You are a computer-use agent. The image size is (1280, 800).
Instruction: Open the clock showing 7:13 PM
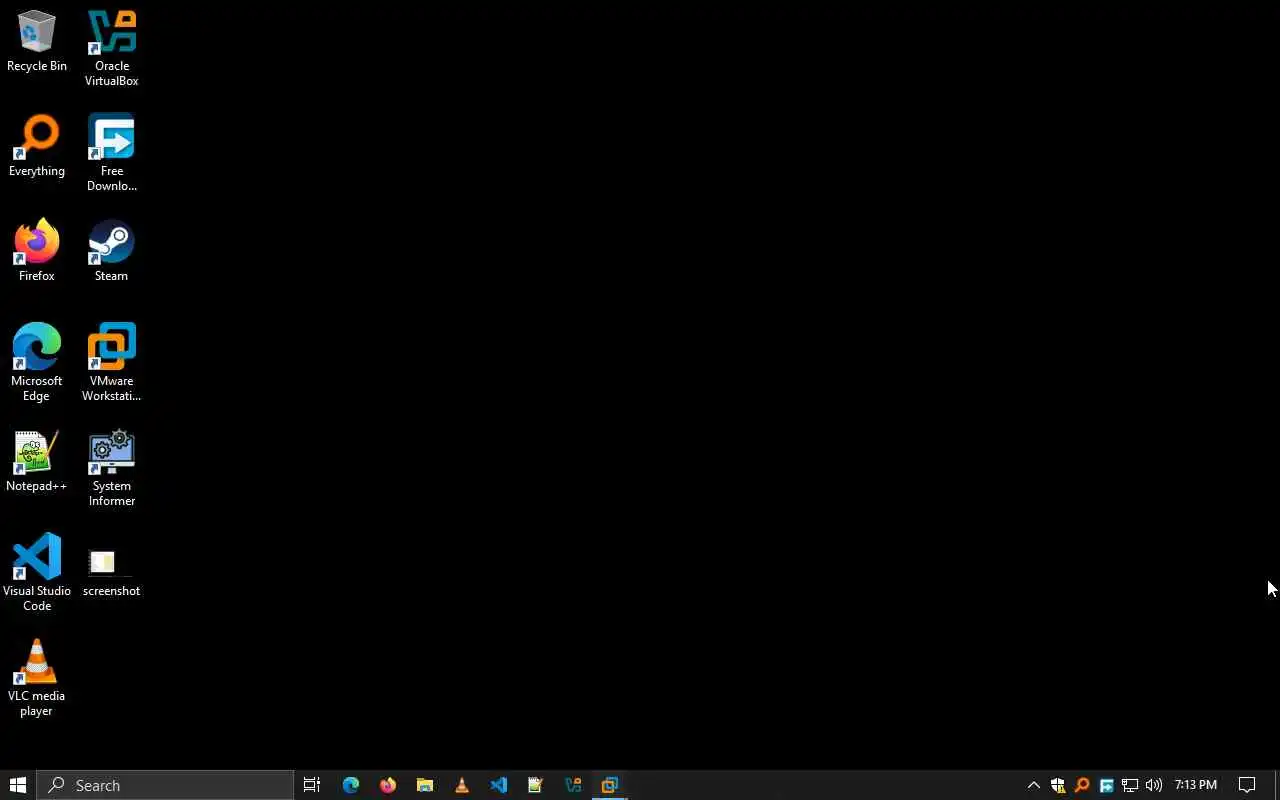coord(1196,785)
